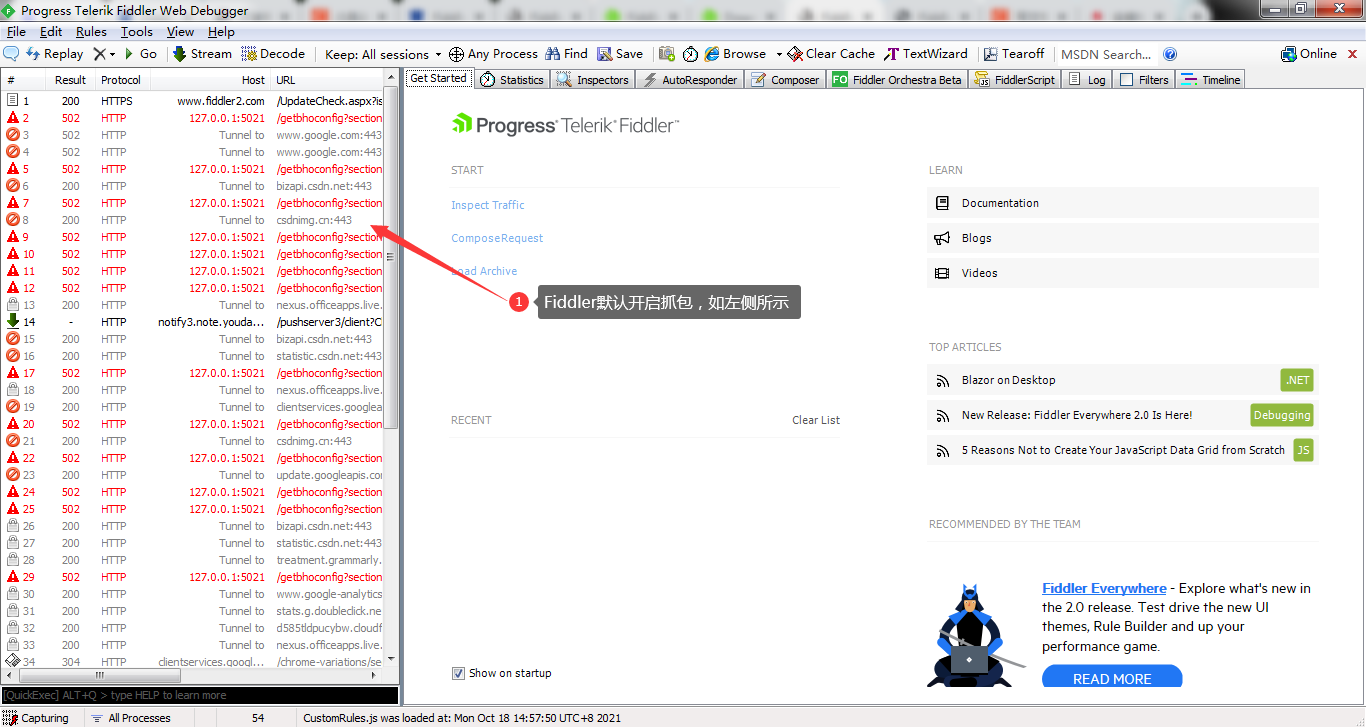Click the Online status indicator

(x=1309, y=54)
